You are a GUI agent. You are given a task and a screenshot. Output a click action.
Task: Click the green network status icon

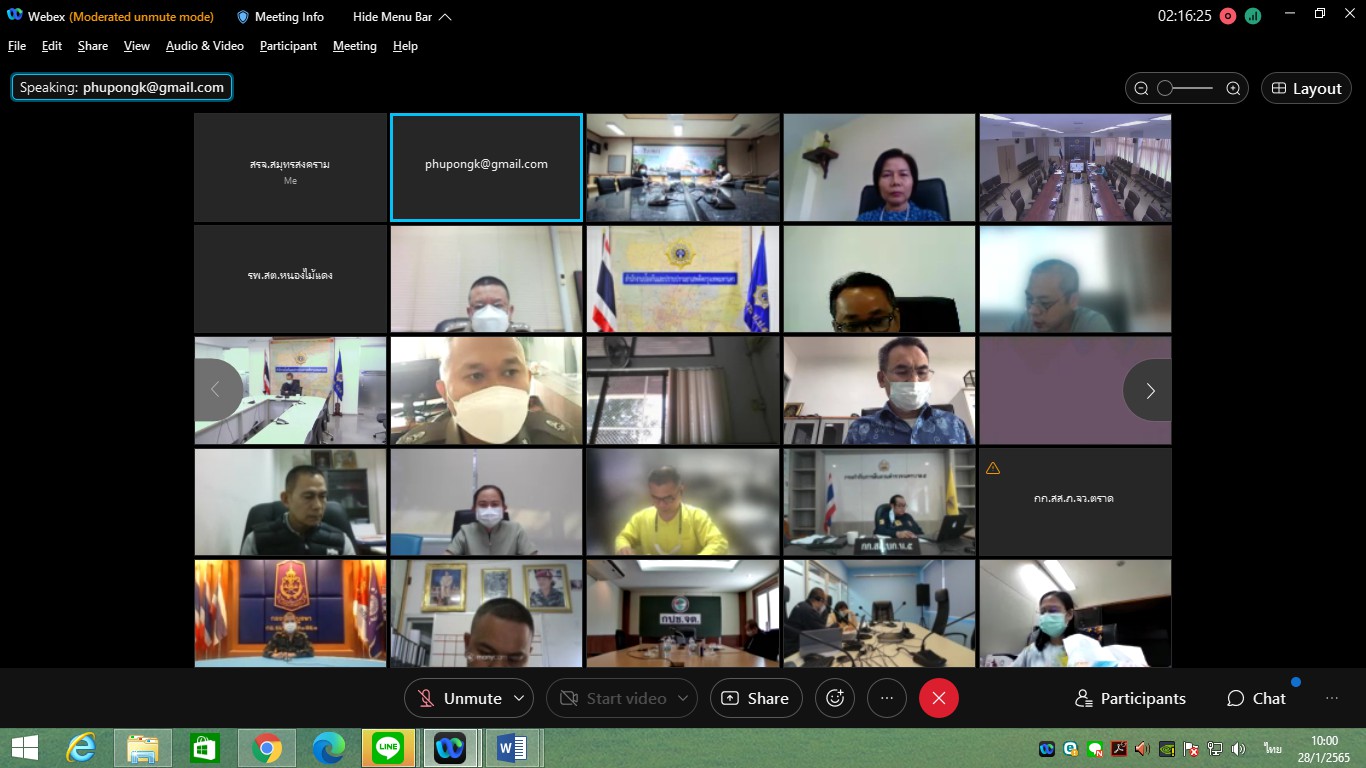(x=1252, y=16)
